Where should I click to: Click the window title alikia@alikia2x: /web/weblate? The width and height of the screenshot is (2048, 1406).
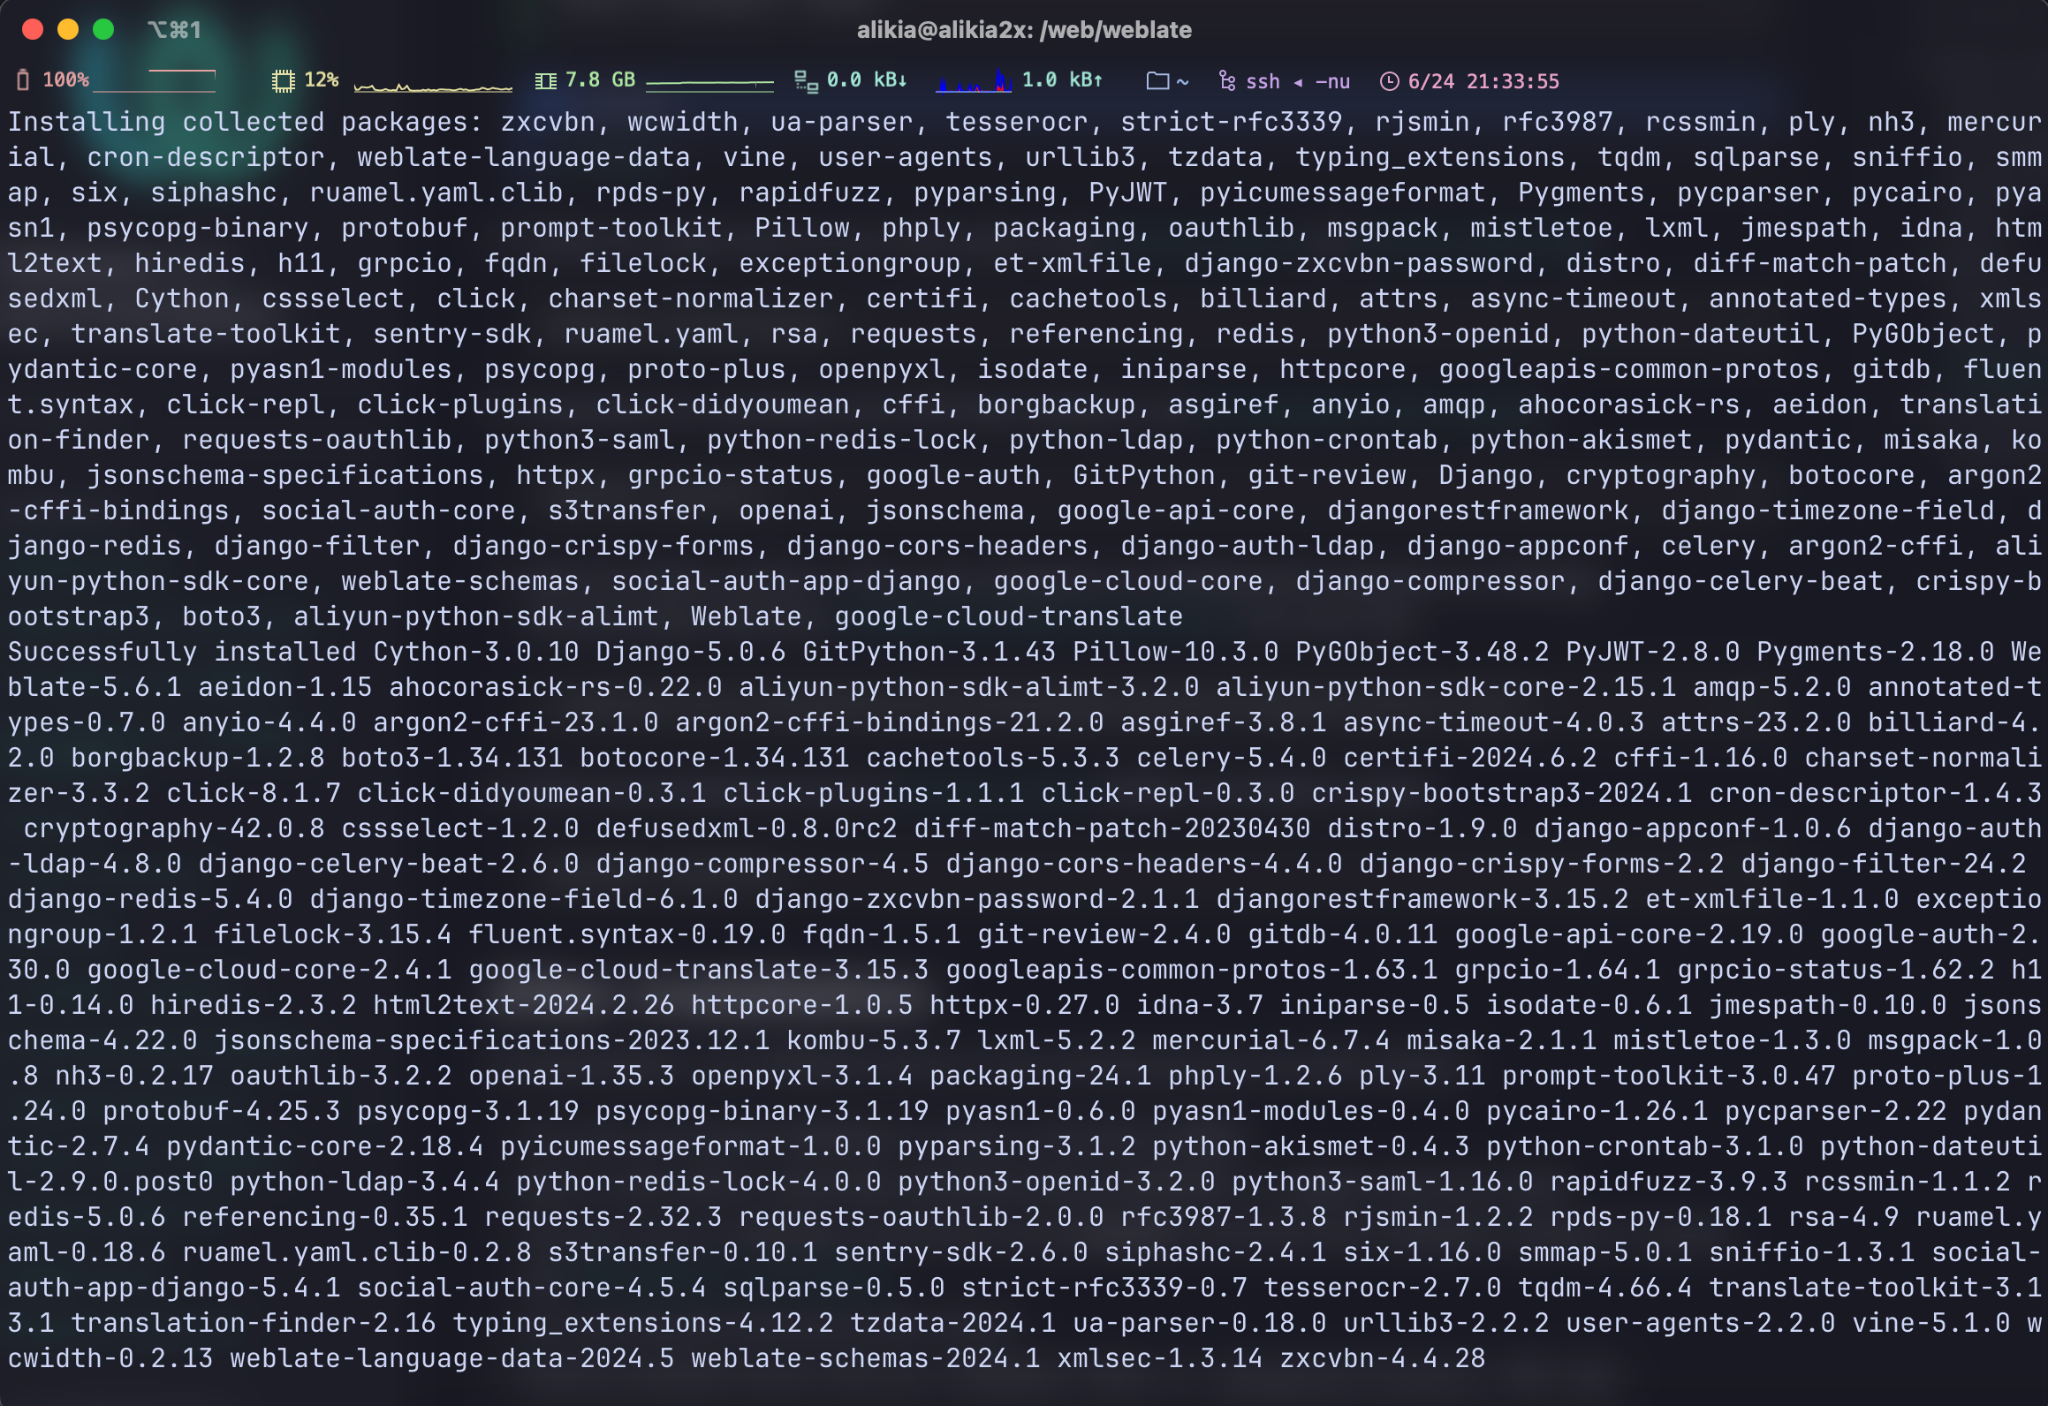point(1023,30)
